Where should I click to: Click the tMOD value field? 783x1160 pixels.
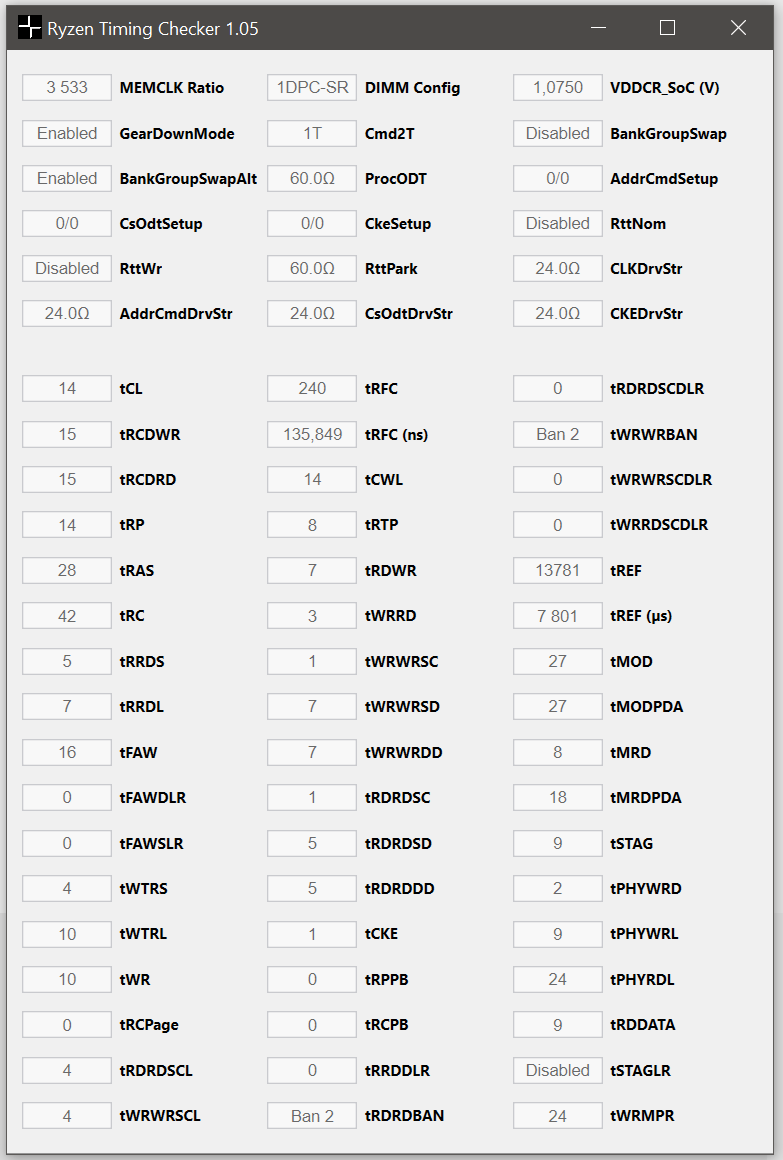[558, 661]
